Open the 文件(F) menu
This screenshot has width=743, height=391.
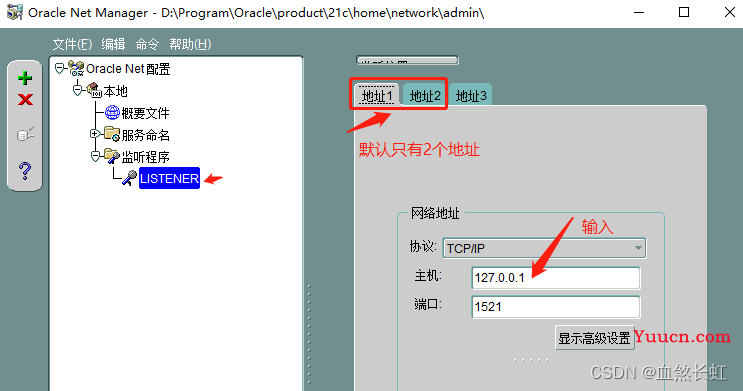point(72,44)
